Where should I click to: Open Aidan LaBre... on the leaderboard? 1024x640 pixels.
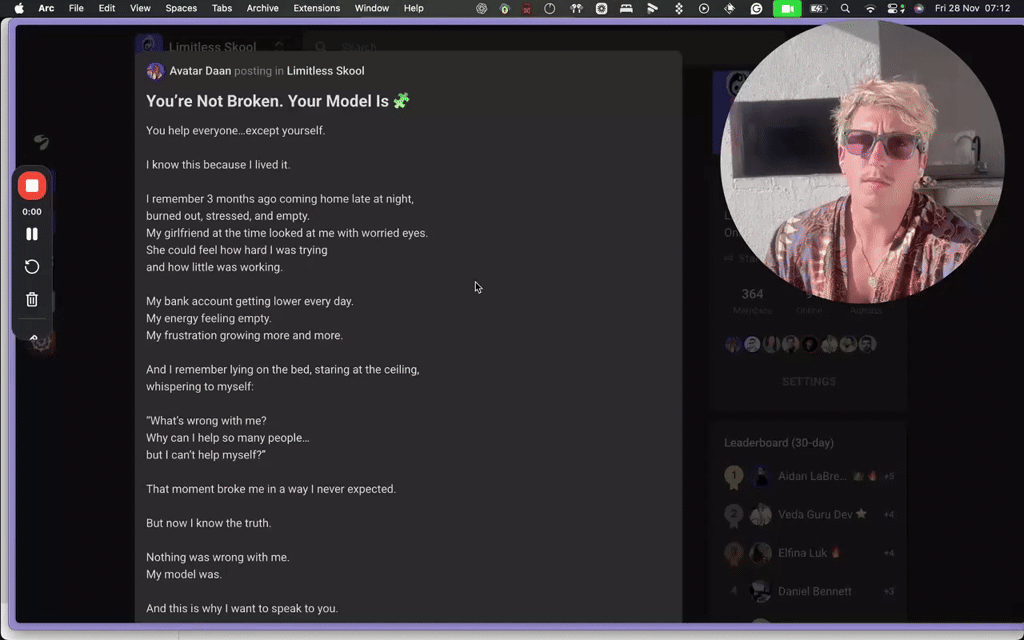point(812,476)
